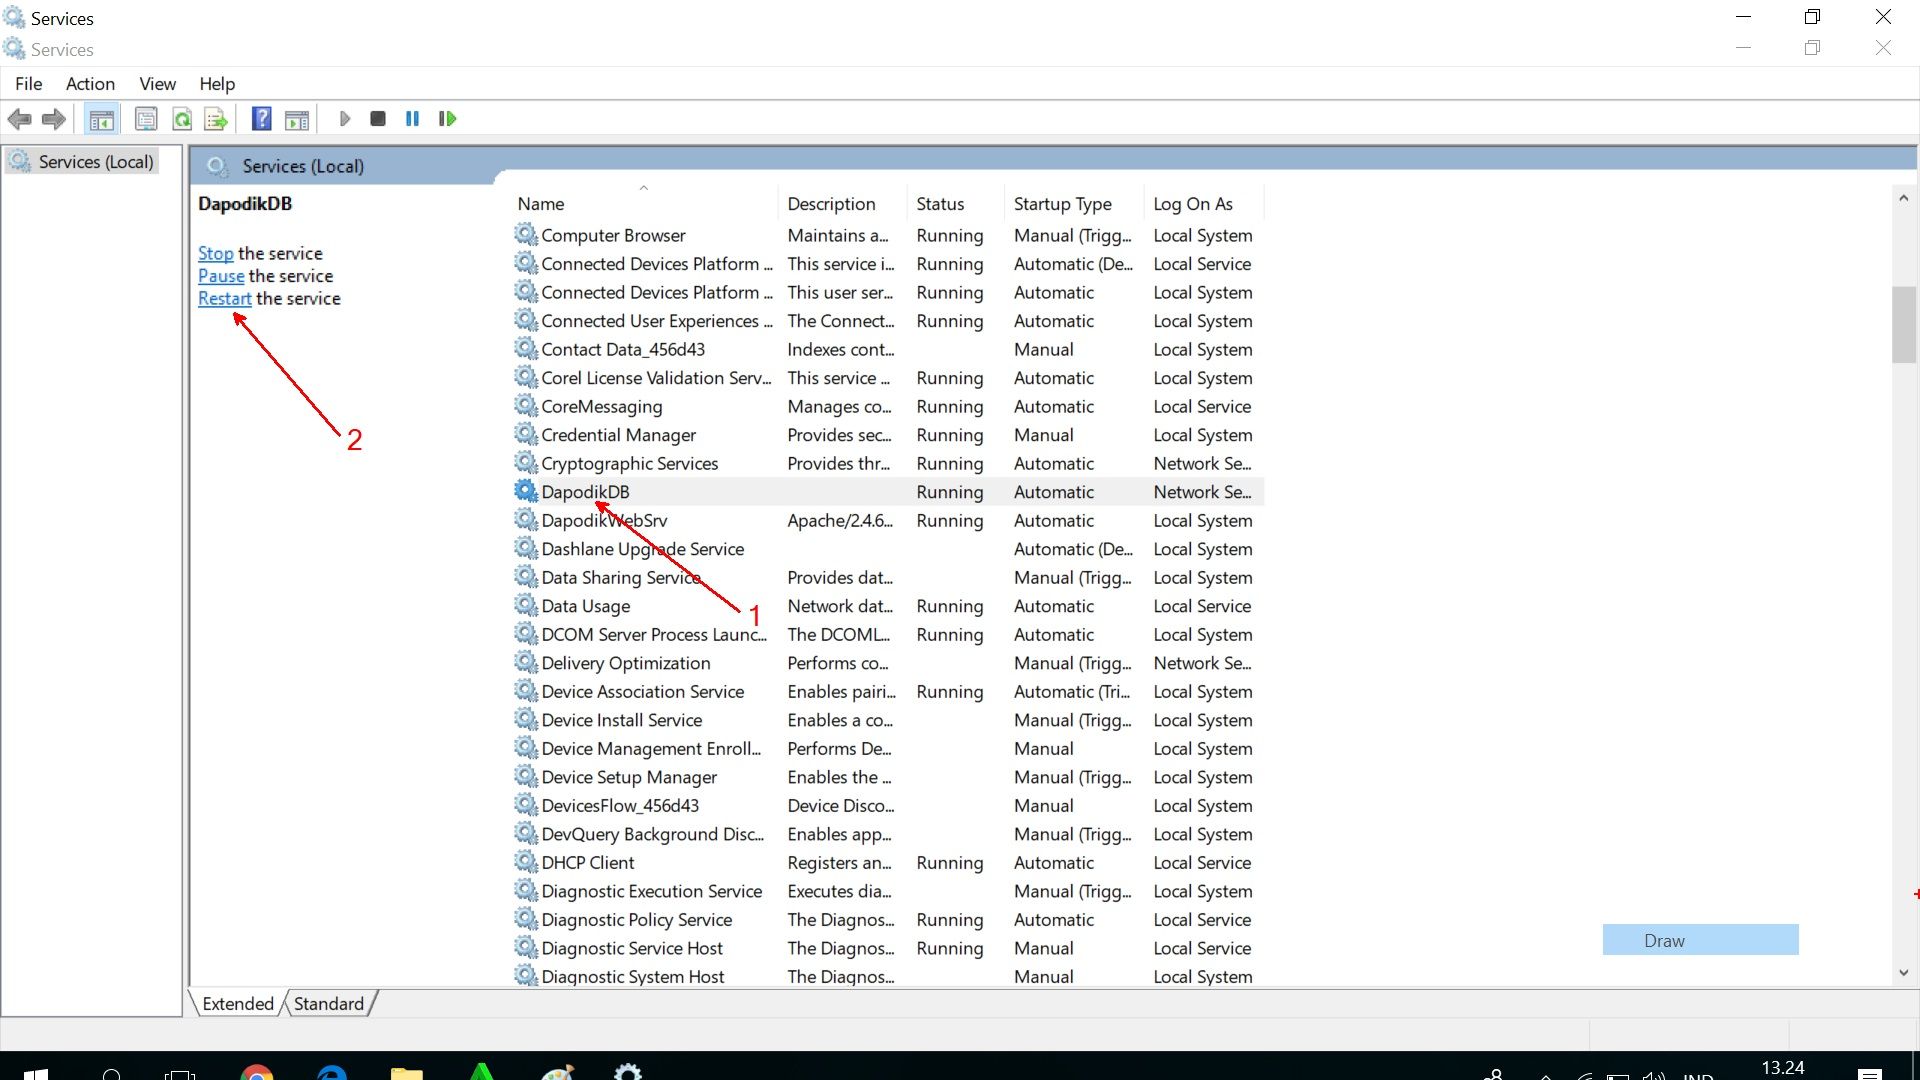The height and width of the screenshot is (1080, 1920).
Task: Toggle Show/Hide Console Tree icon
Action: coord(102,119)
